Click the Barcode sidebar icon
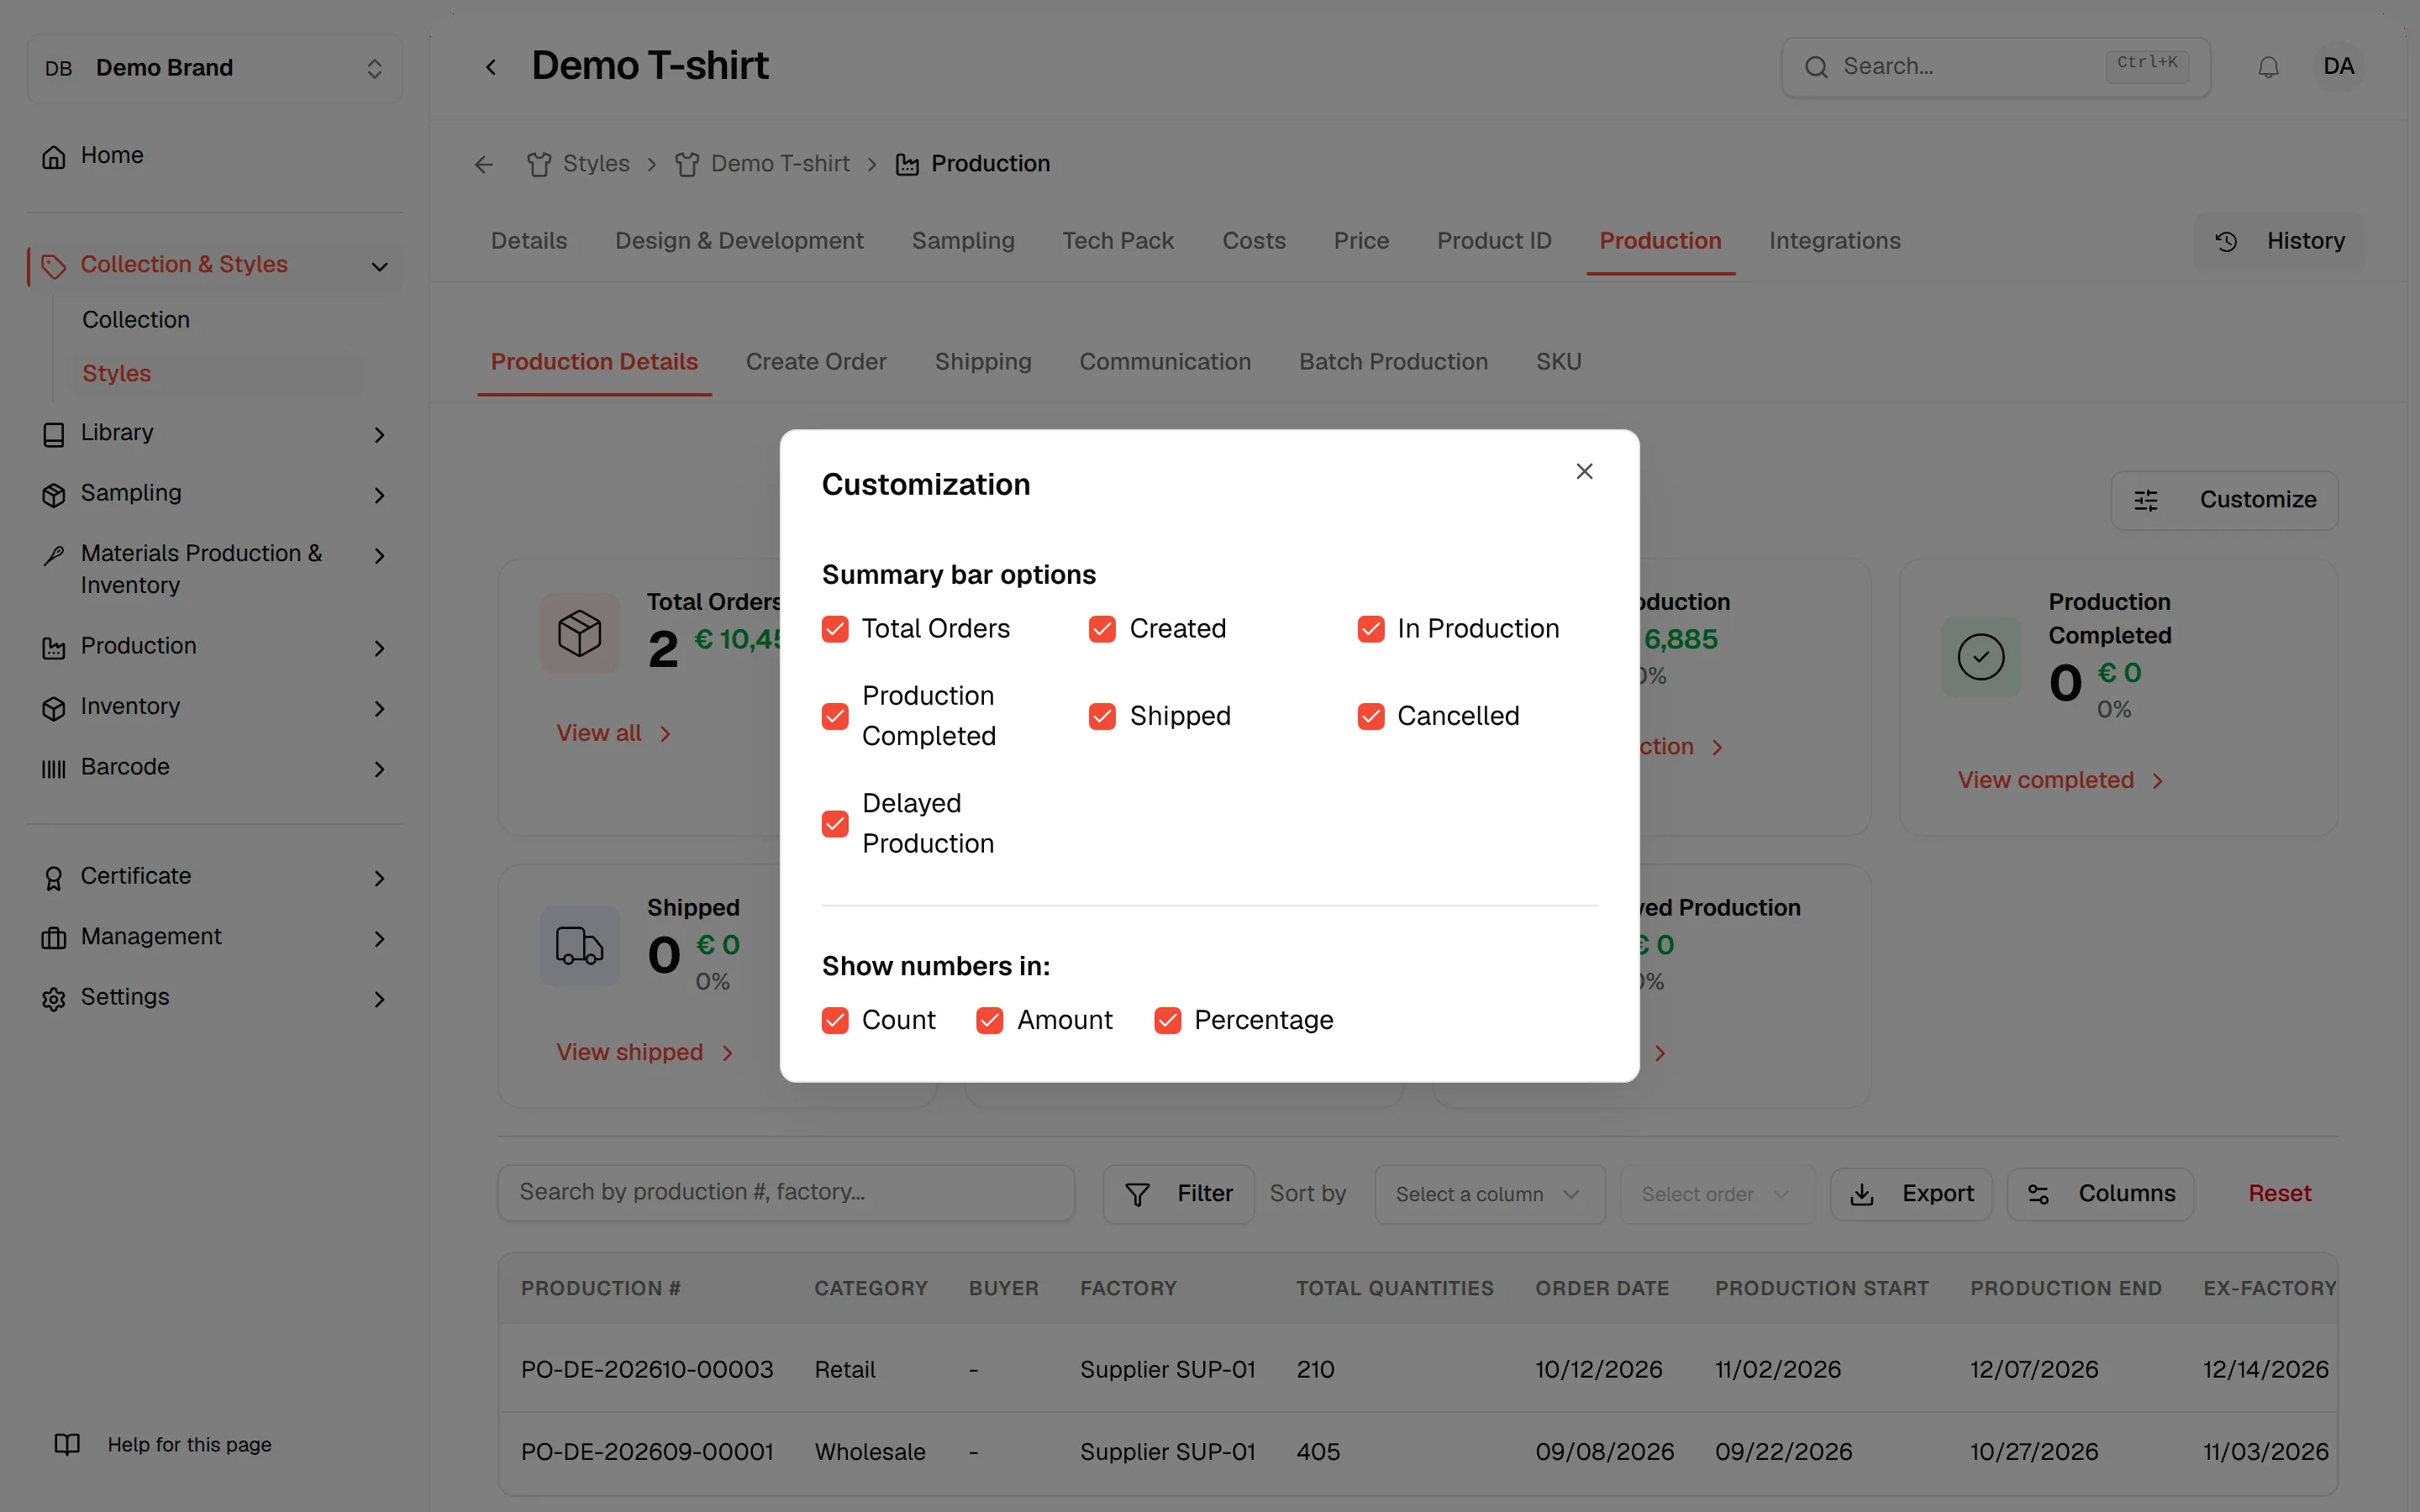2420x1512 pixels. (54, 768)
